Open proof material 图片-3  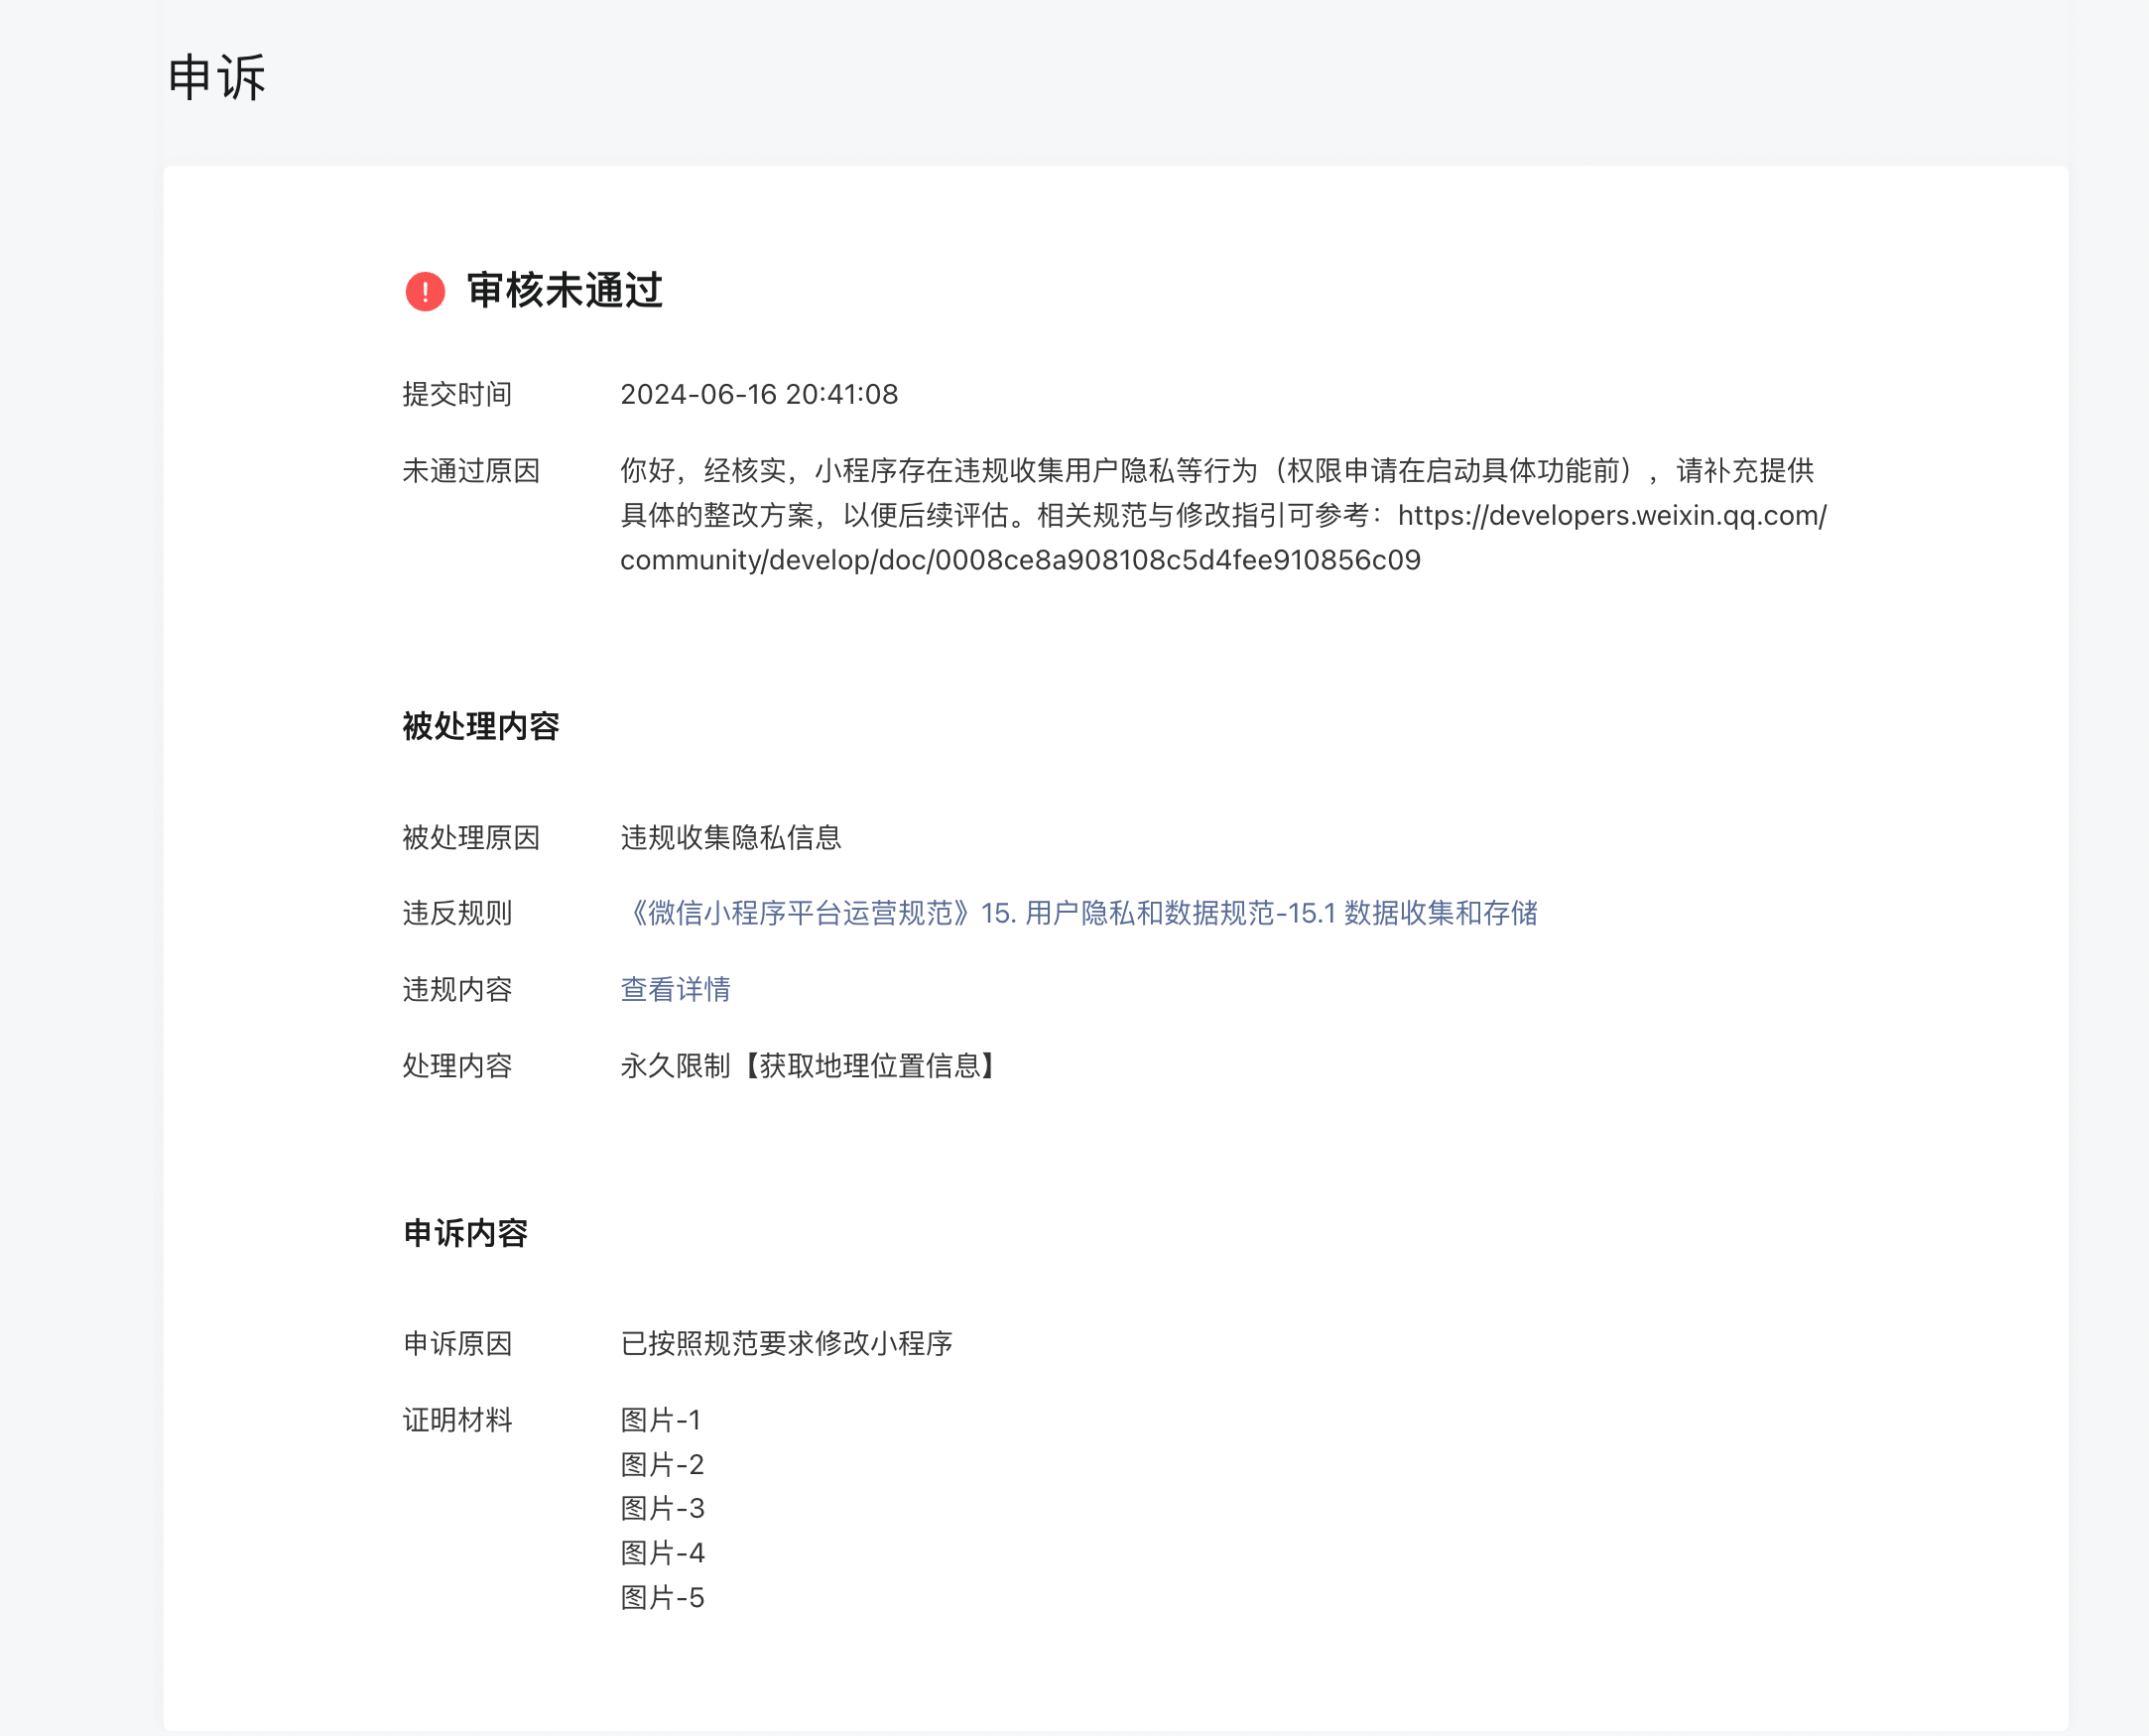(662, 1508)
